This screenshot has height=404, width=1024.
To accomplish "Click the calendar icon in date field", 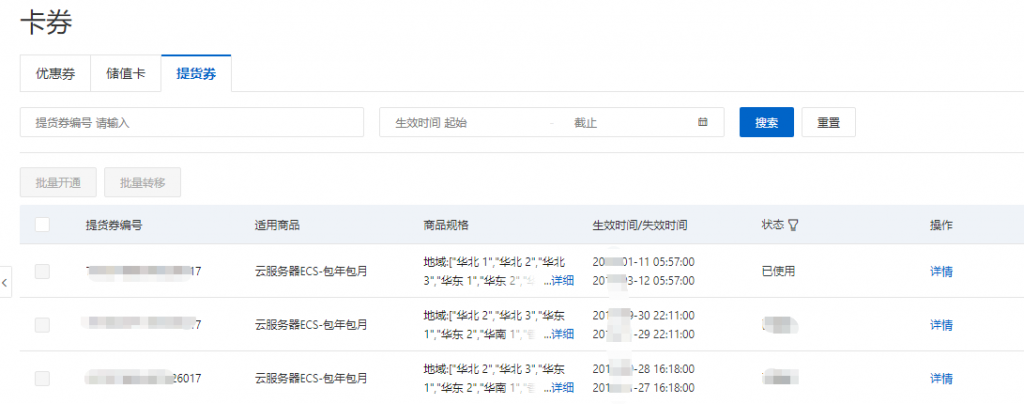I will click(x=703, y=122).
